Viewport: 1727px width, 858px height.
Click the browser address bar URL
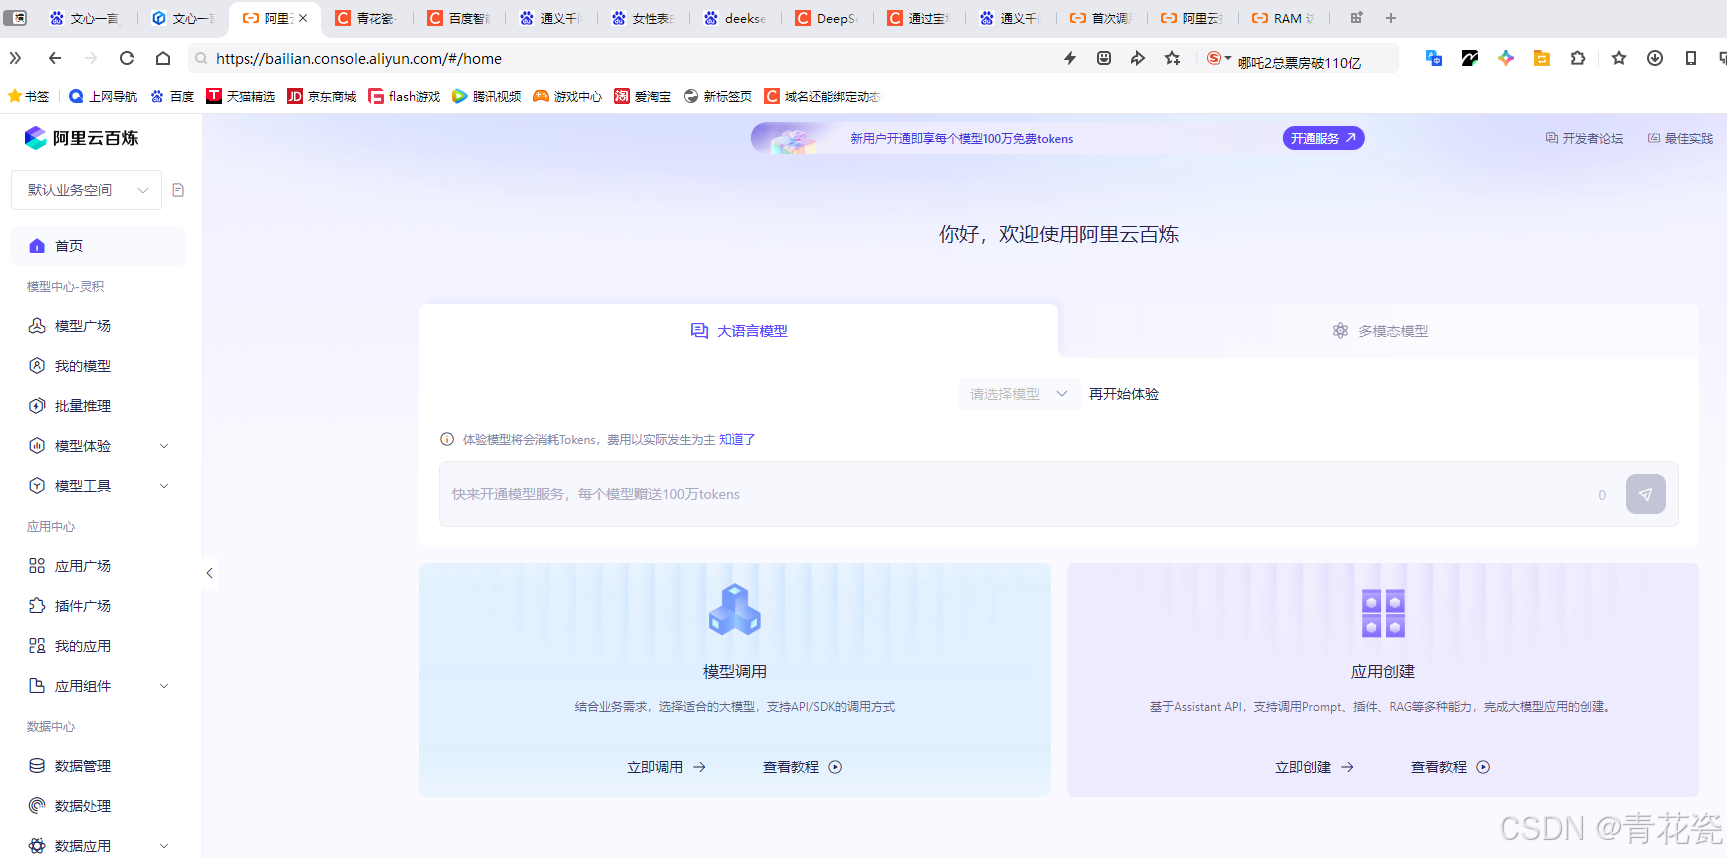(359, 58)
